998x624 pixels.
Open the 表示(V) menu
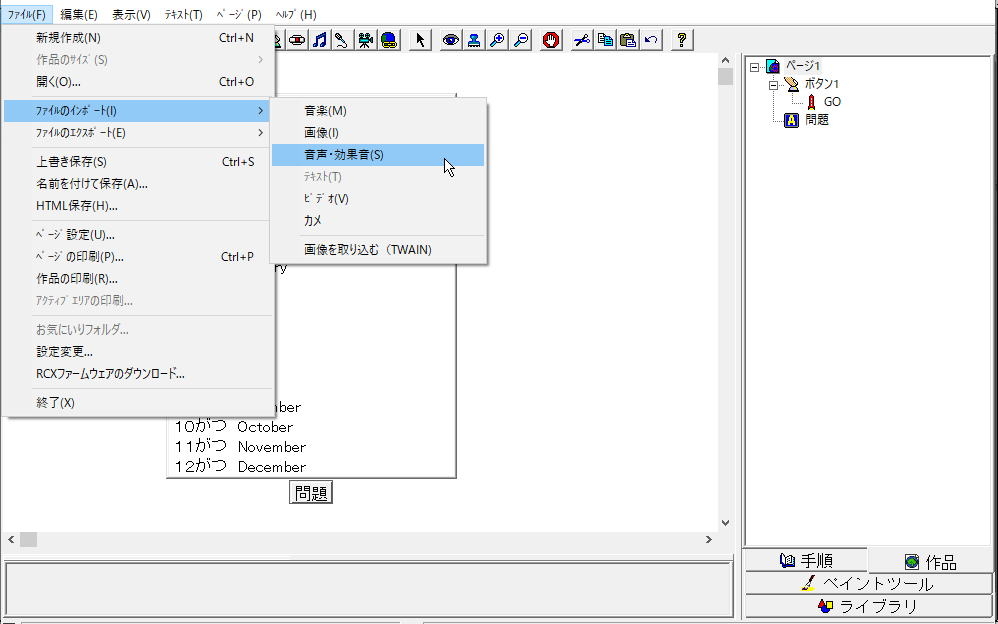(131, 15)
